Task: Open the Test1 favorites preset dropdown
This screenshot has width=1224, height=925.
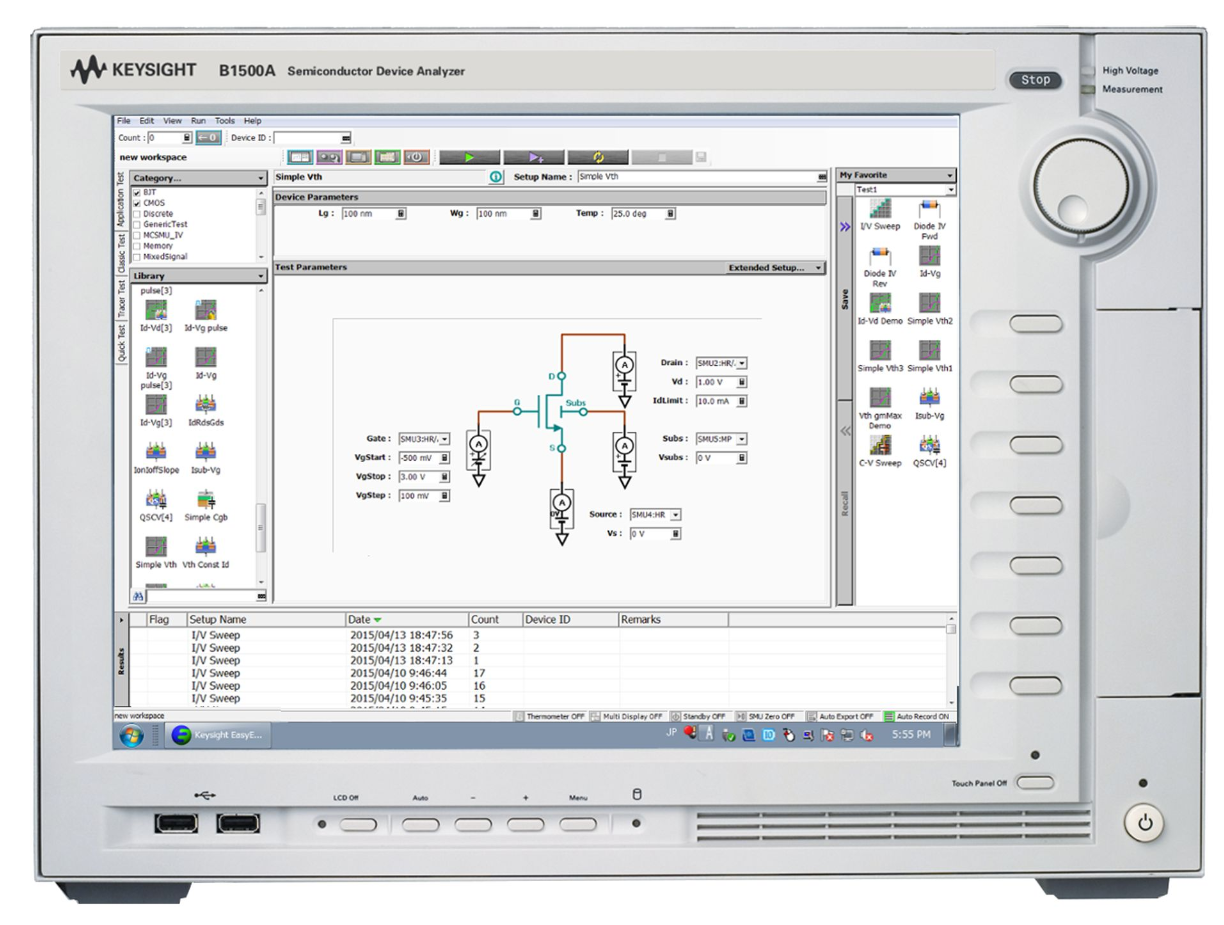Action: (x=905, y=189)
